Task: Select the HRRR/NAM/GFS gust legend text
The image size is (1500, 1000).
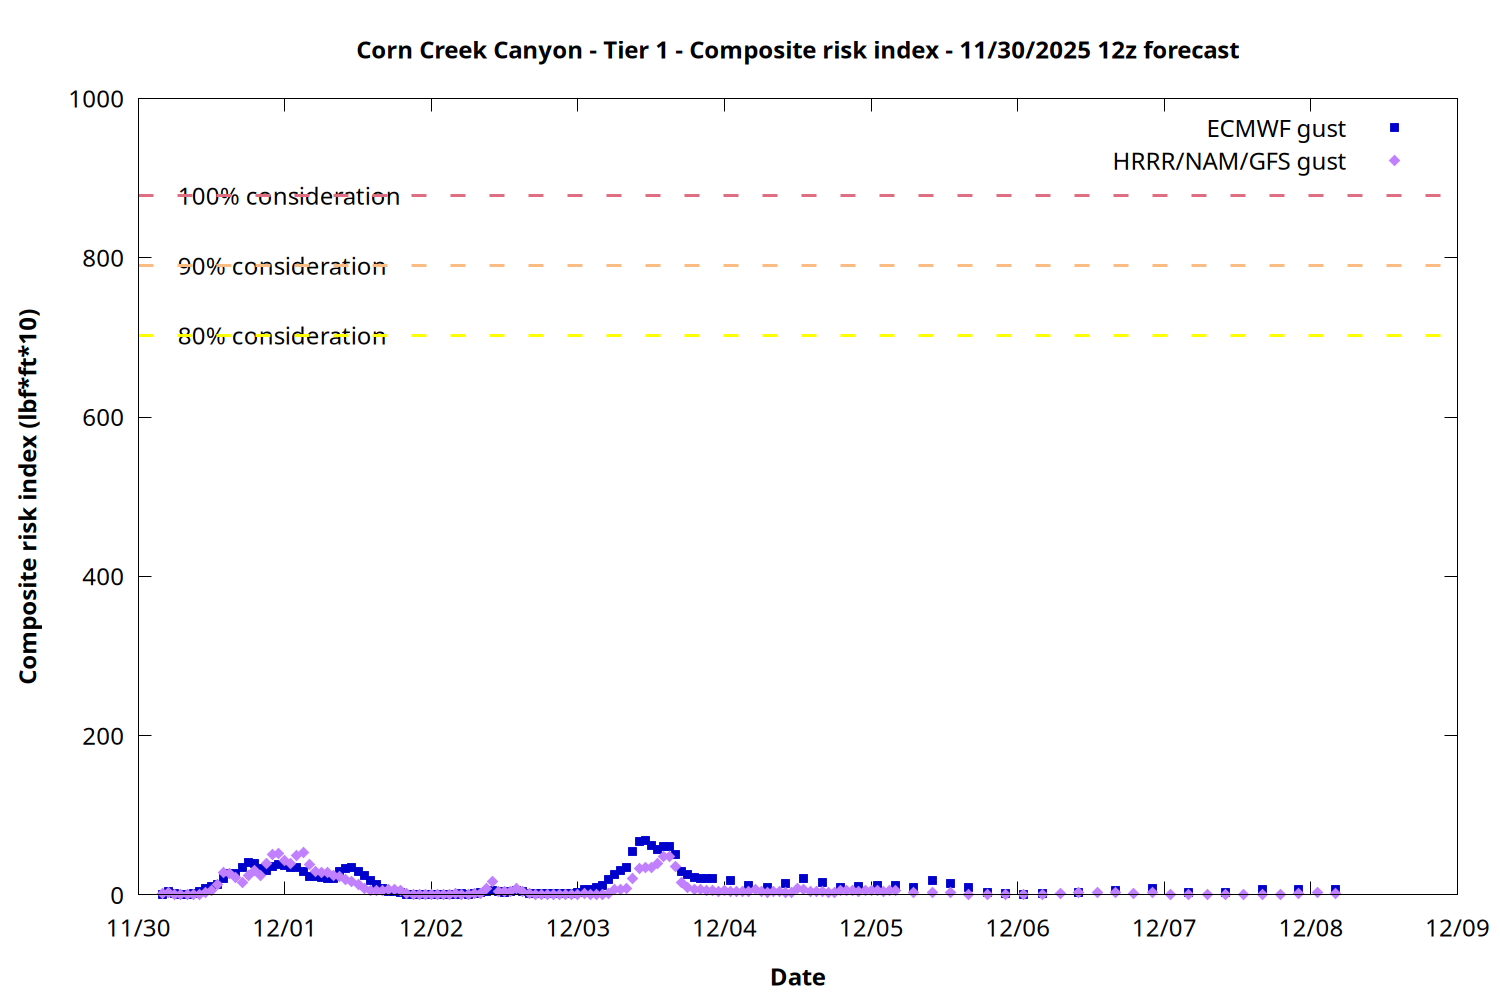Action: tap(1228, 162)
